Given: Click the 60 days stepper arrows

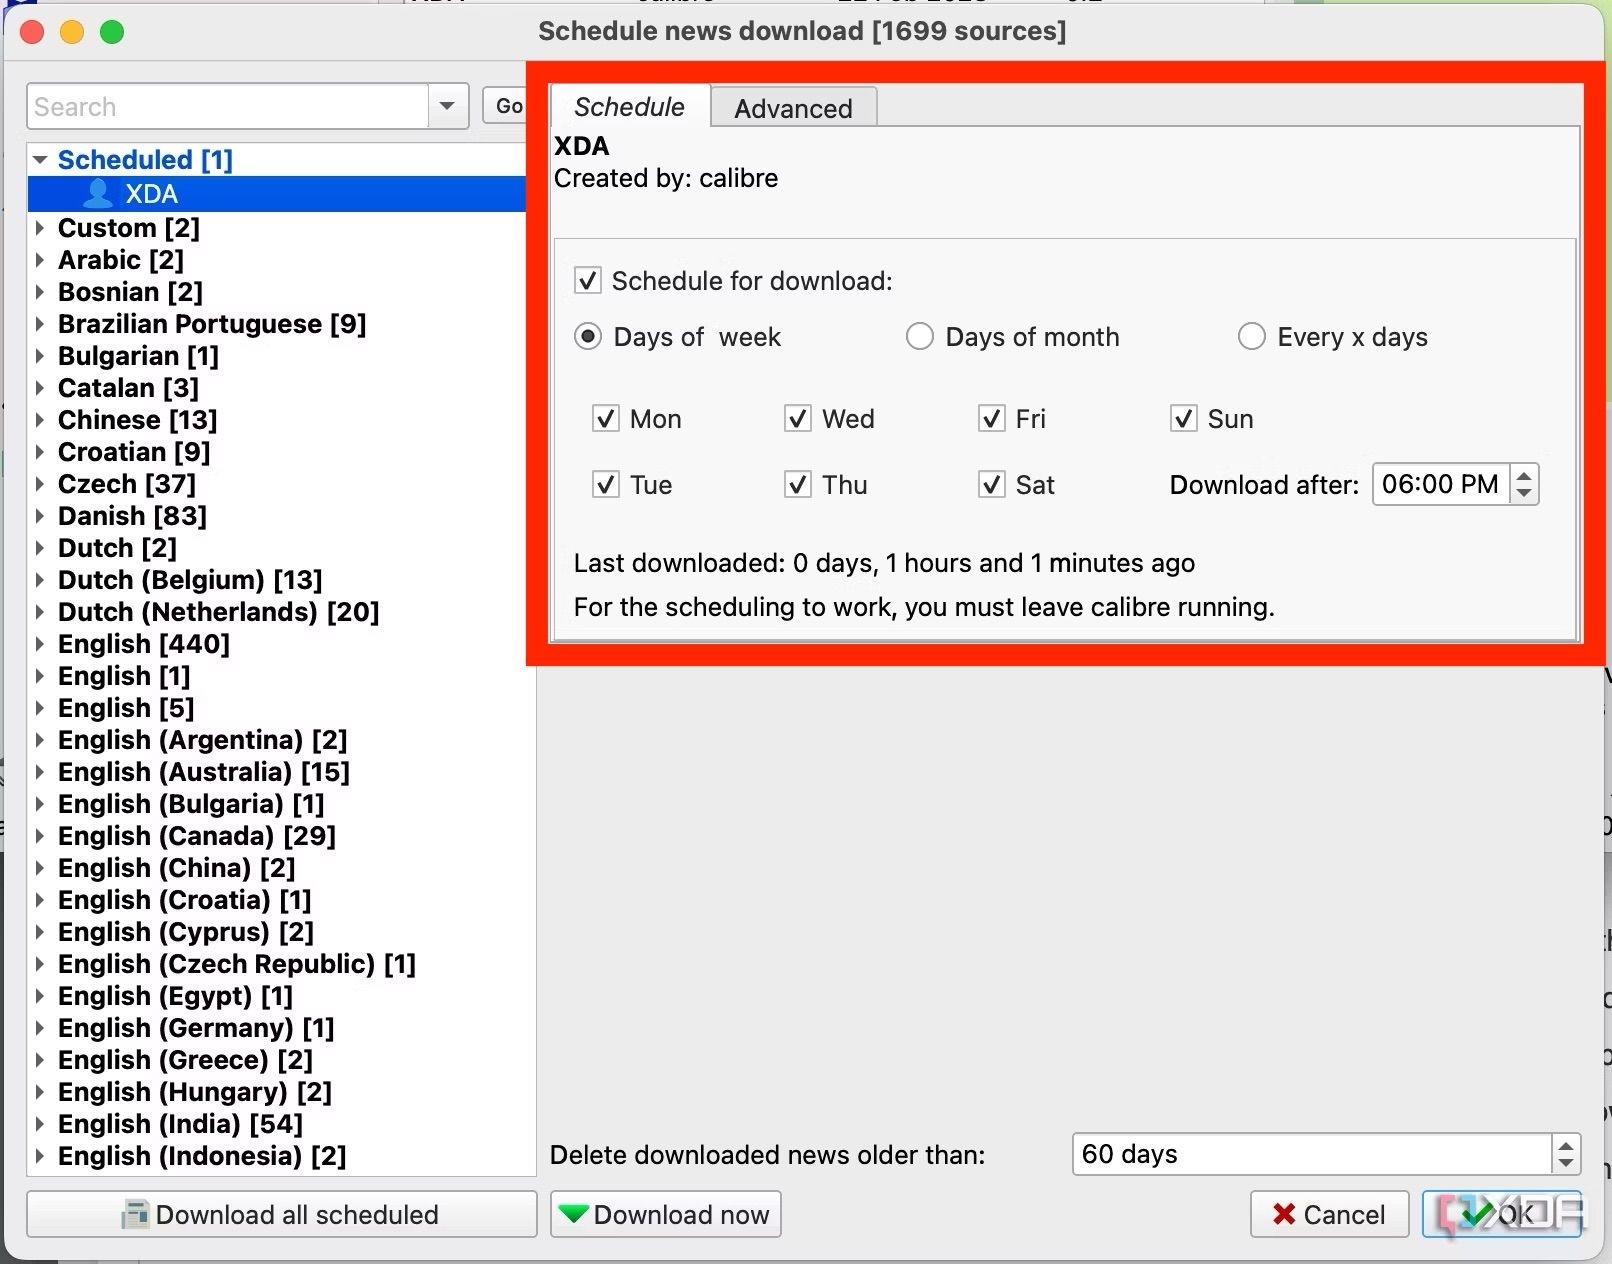Looking at the screenshot, I should [x=1565, y=1154].
